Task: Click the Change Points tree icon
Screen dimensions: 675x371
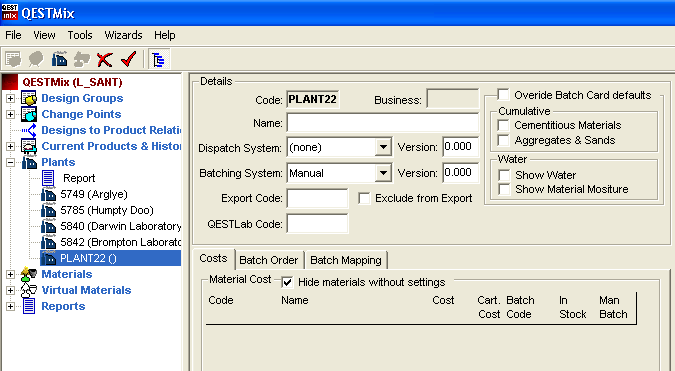Action: [x=29, y=114]
